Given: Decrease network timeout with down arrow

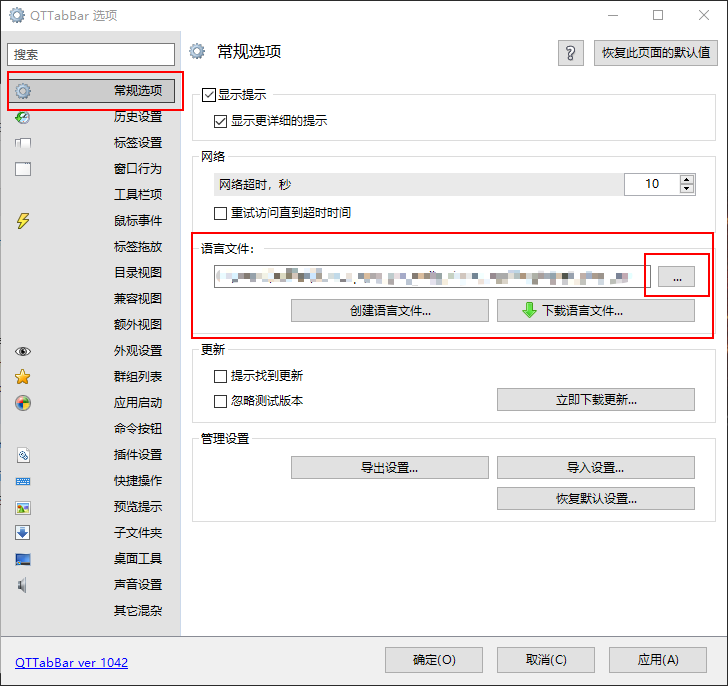Looking at the screenshot, I should pos(687,189).
